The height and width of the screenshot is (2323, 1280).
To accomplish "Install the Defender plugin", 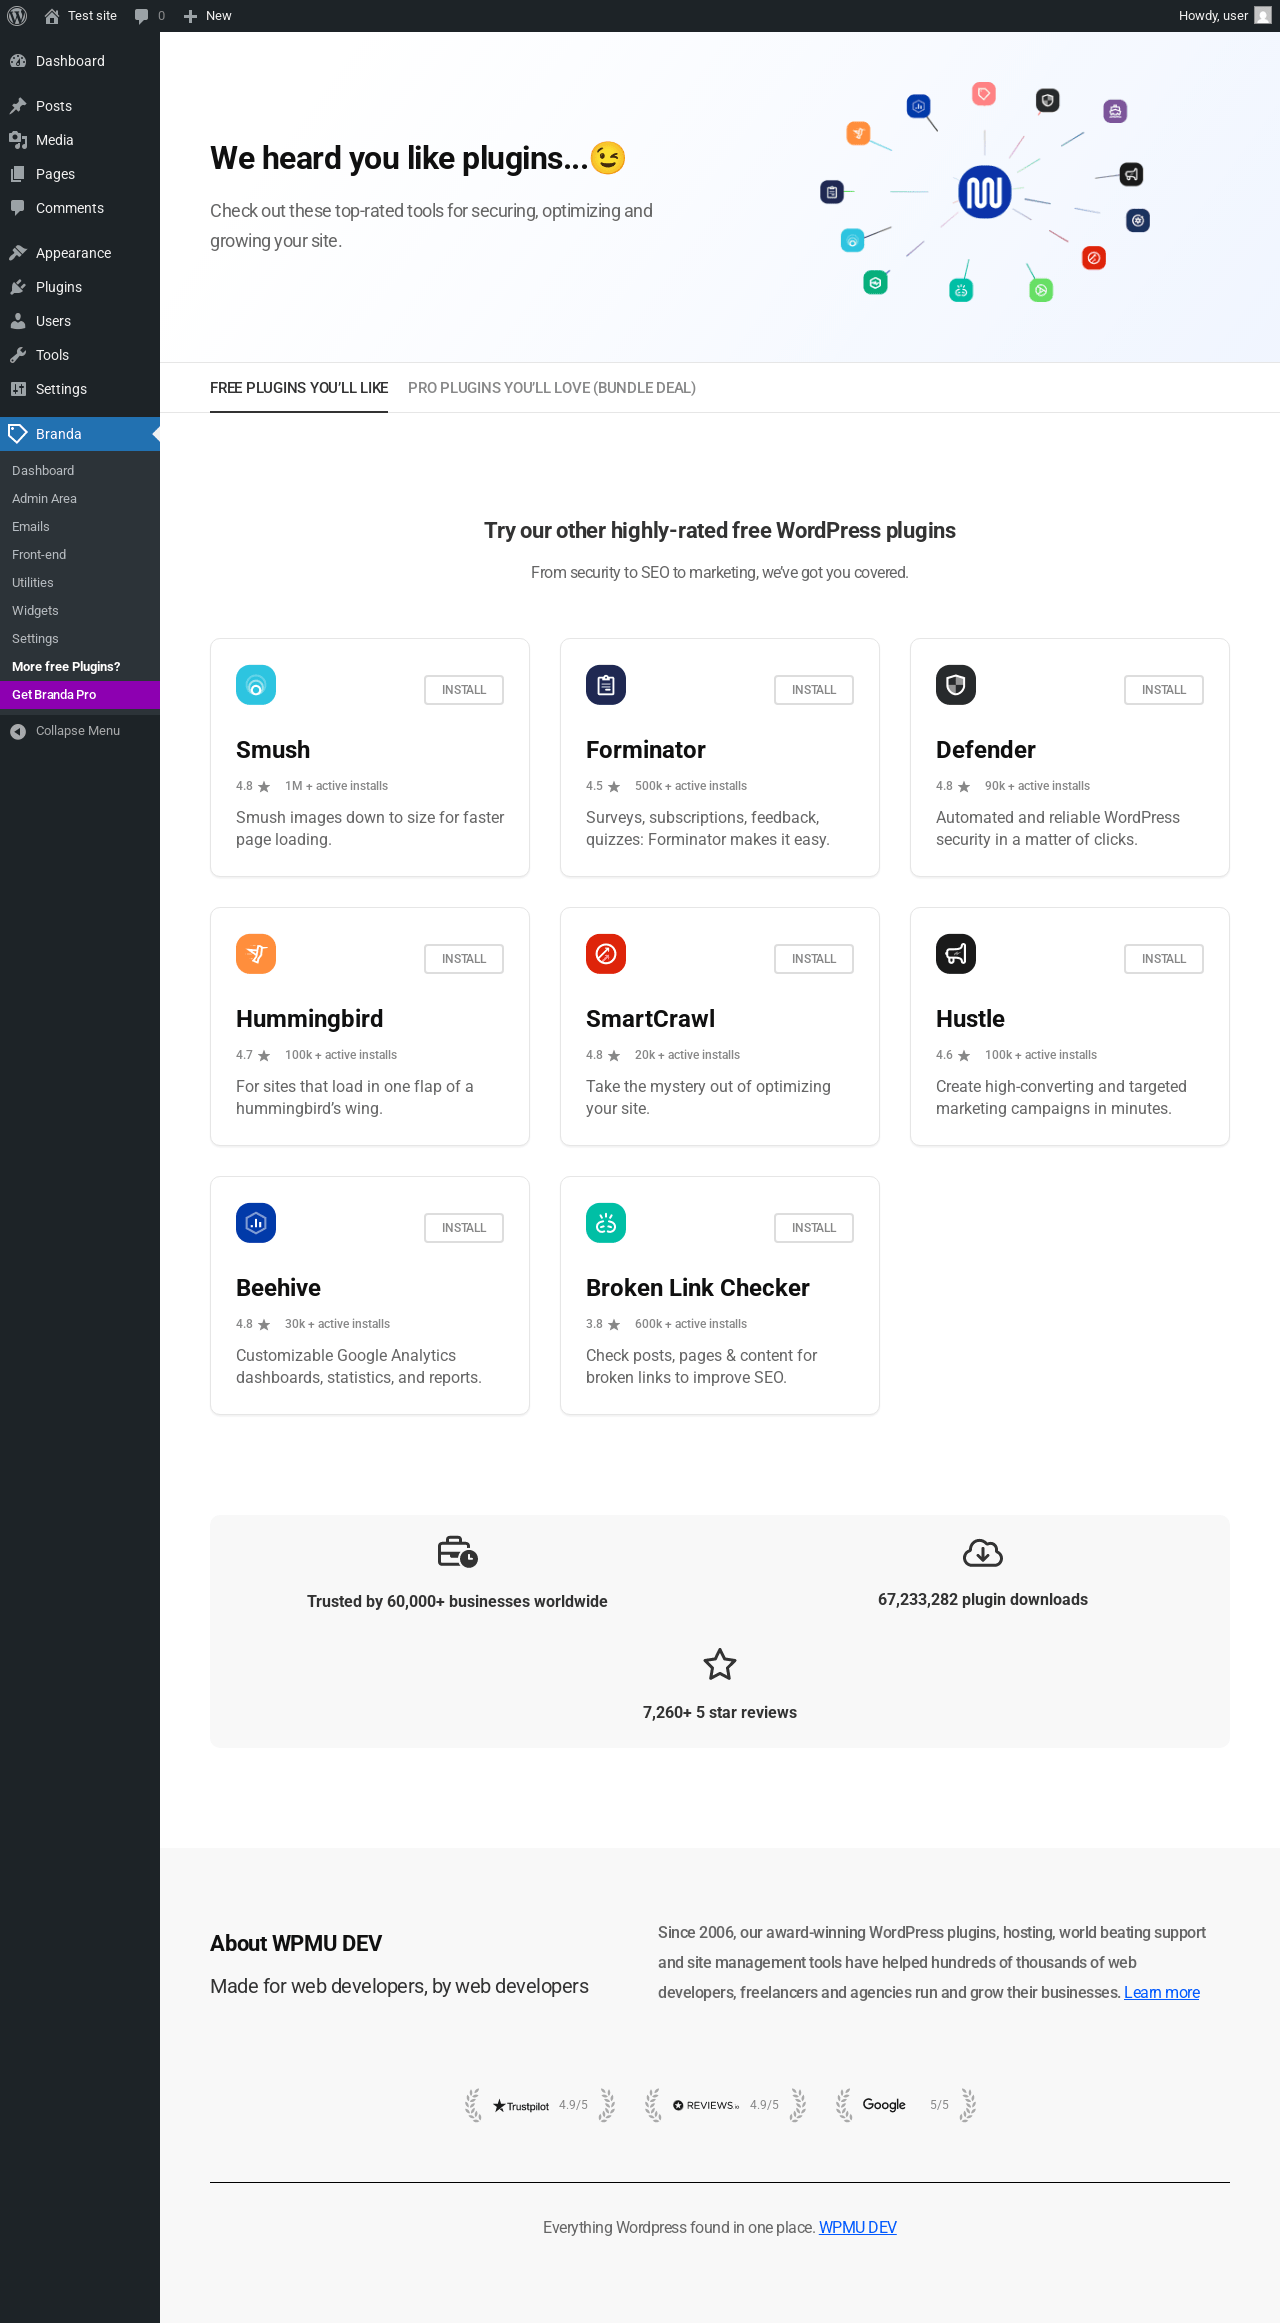I will click(1164, 690).
